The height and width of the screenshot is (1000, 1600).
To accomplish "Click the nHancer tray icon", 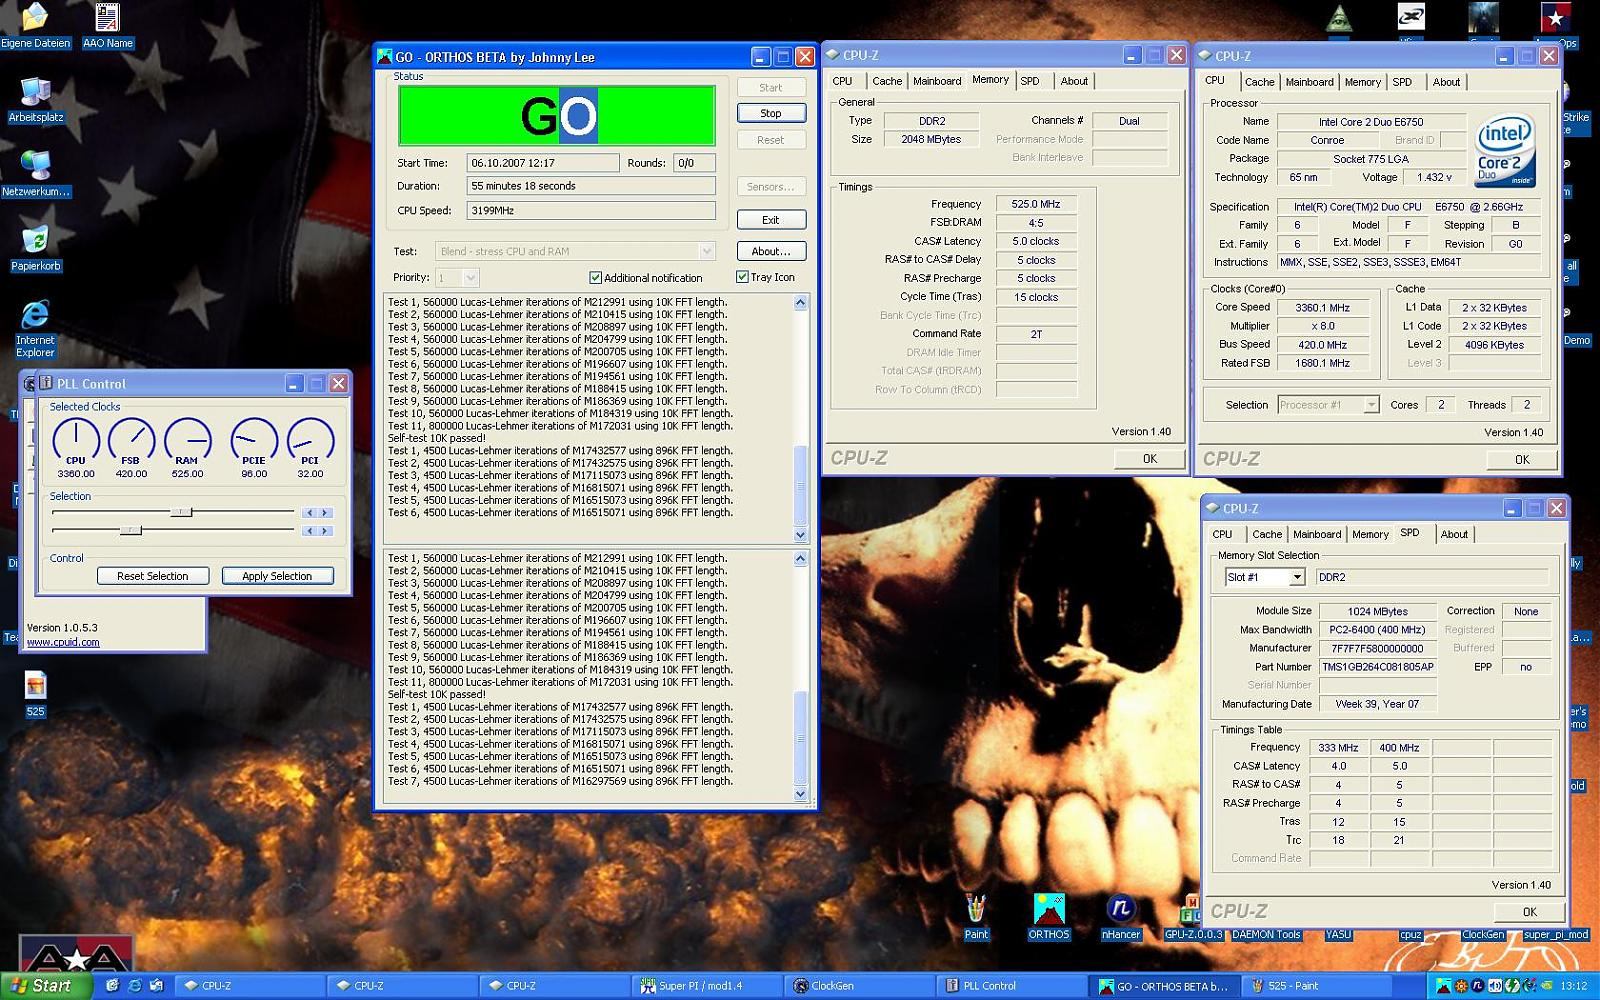I will pos(1477,986).
